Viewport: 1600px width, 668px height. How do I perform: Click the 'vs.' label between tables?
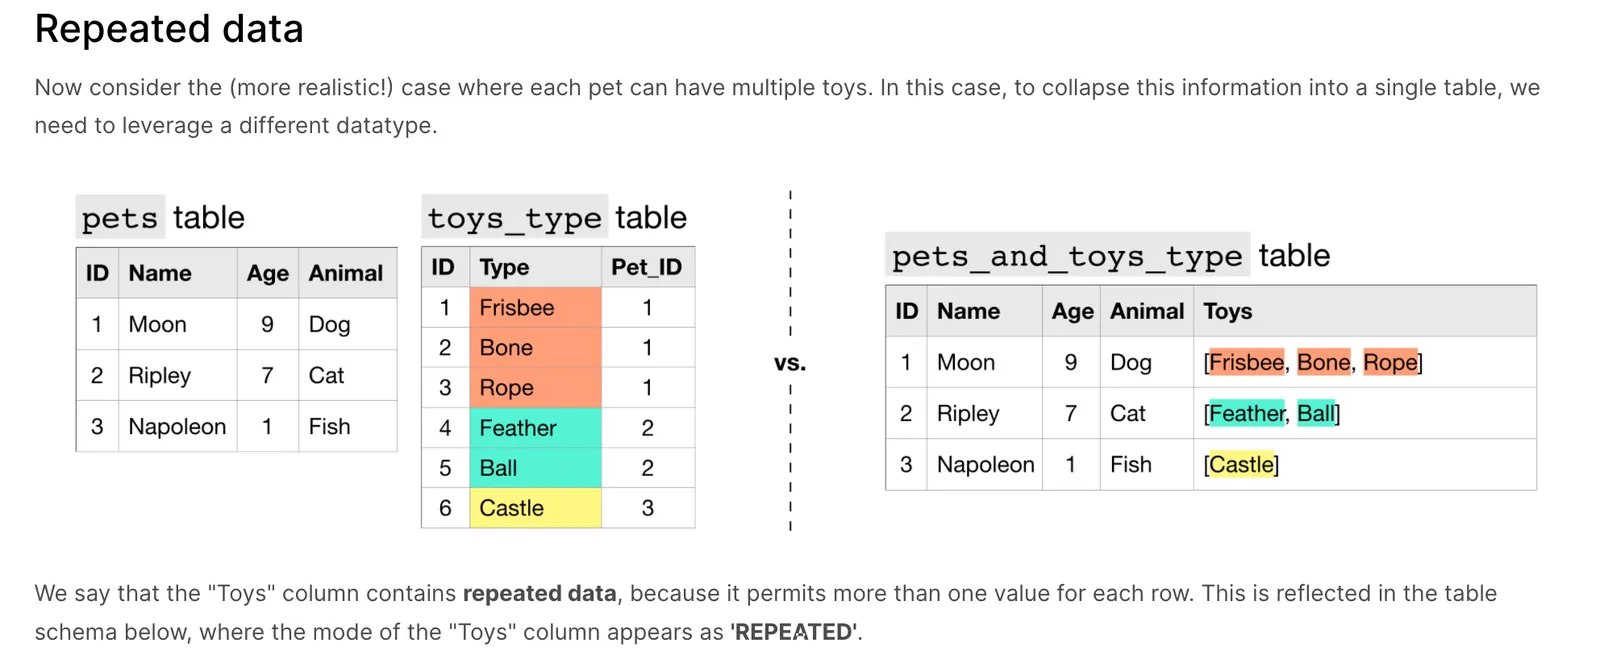click(x=790, y=363)
